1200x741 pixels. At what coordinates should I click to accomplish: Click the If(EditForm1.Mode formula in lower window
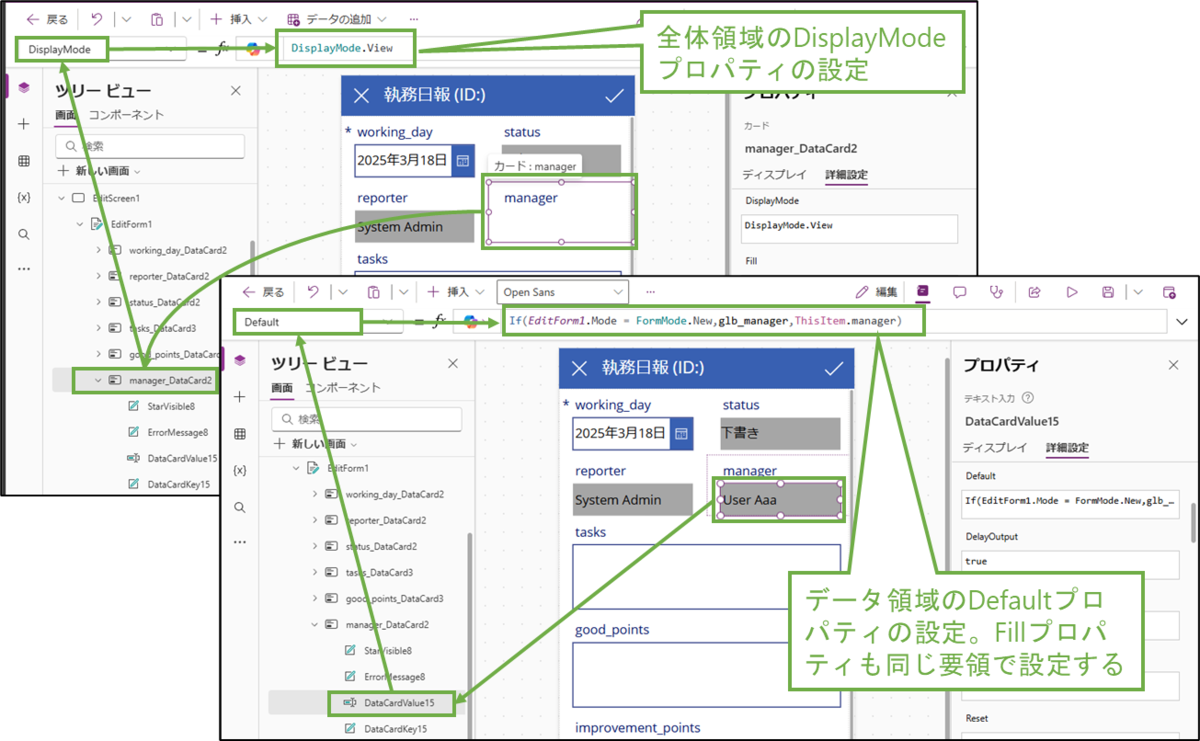[705, 321]
